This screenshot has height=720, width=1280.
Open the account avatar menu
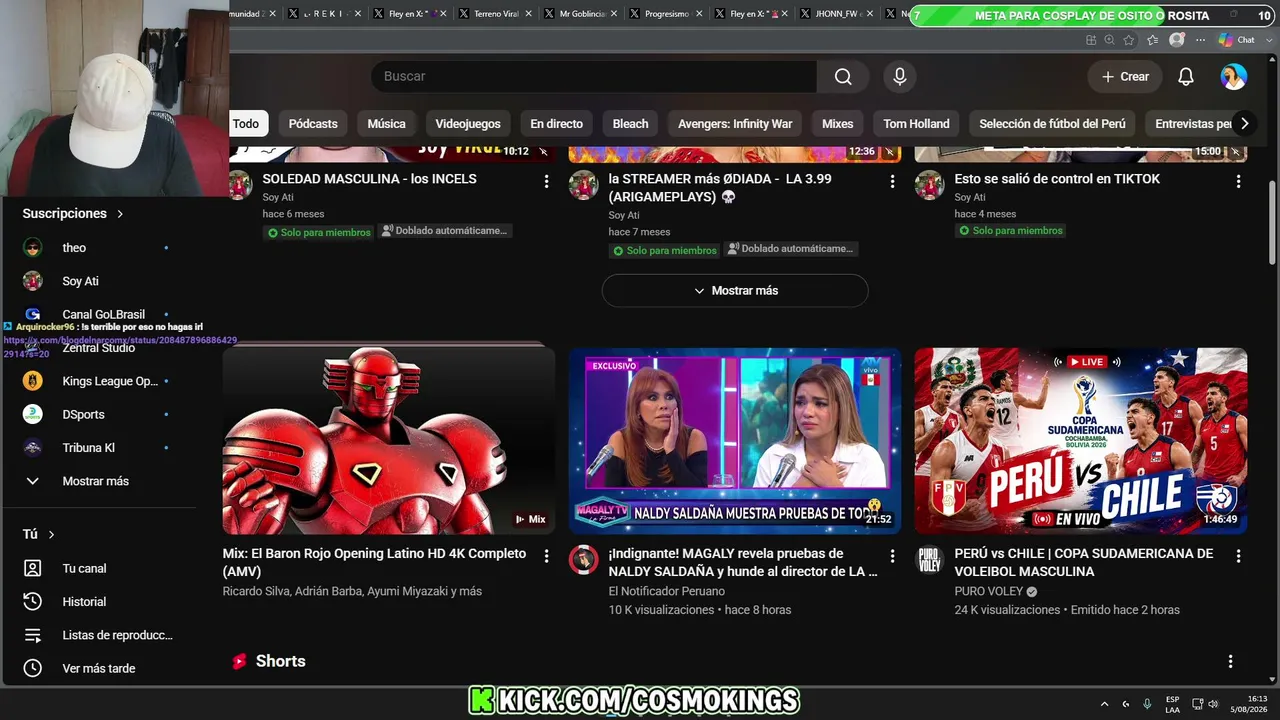[1234, 77]
